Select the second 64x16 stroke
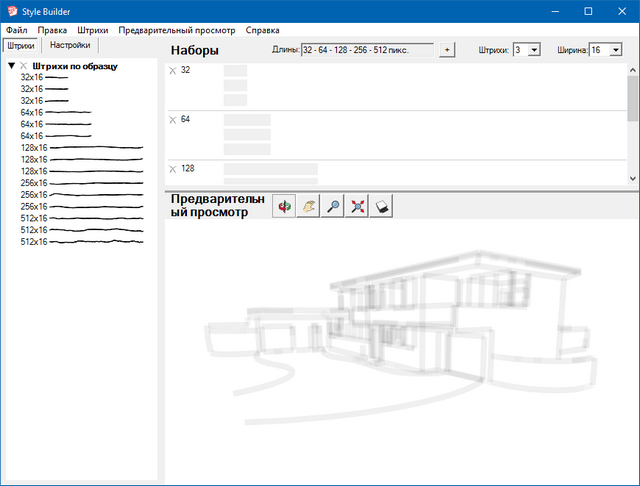This screenshot has width=640, height=486. pyautogui.click(x=56, y=124)
